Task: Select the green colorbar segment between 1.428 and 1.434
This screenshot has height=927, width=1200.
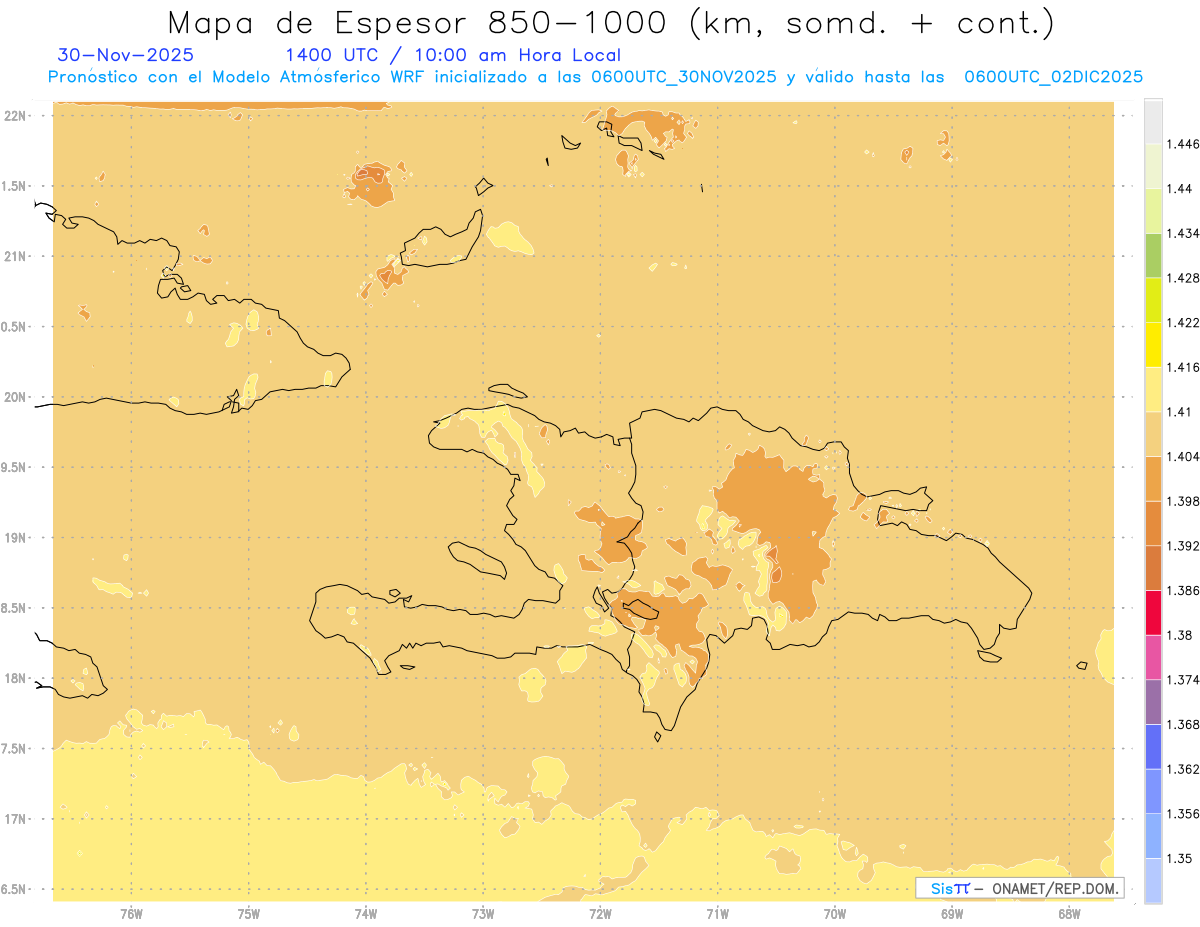Action: [1153, 255]
